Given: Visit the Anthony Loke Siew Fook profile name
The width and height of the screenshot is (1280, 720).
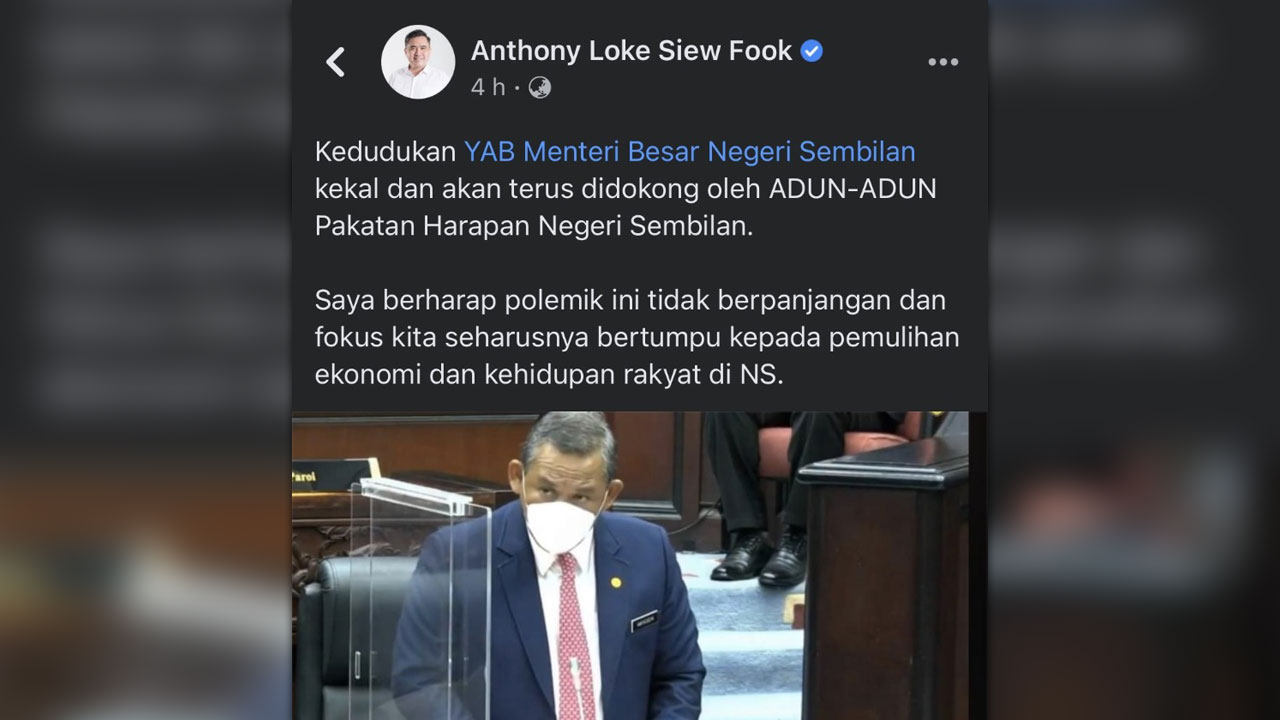Looking at the screenshot, I should pos(631,51).
